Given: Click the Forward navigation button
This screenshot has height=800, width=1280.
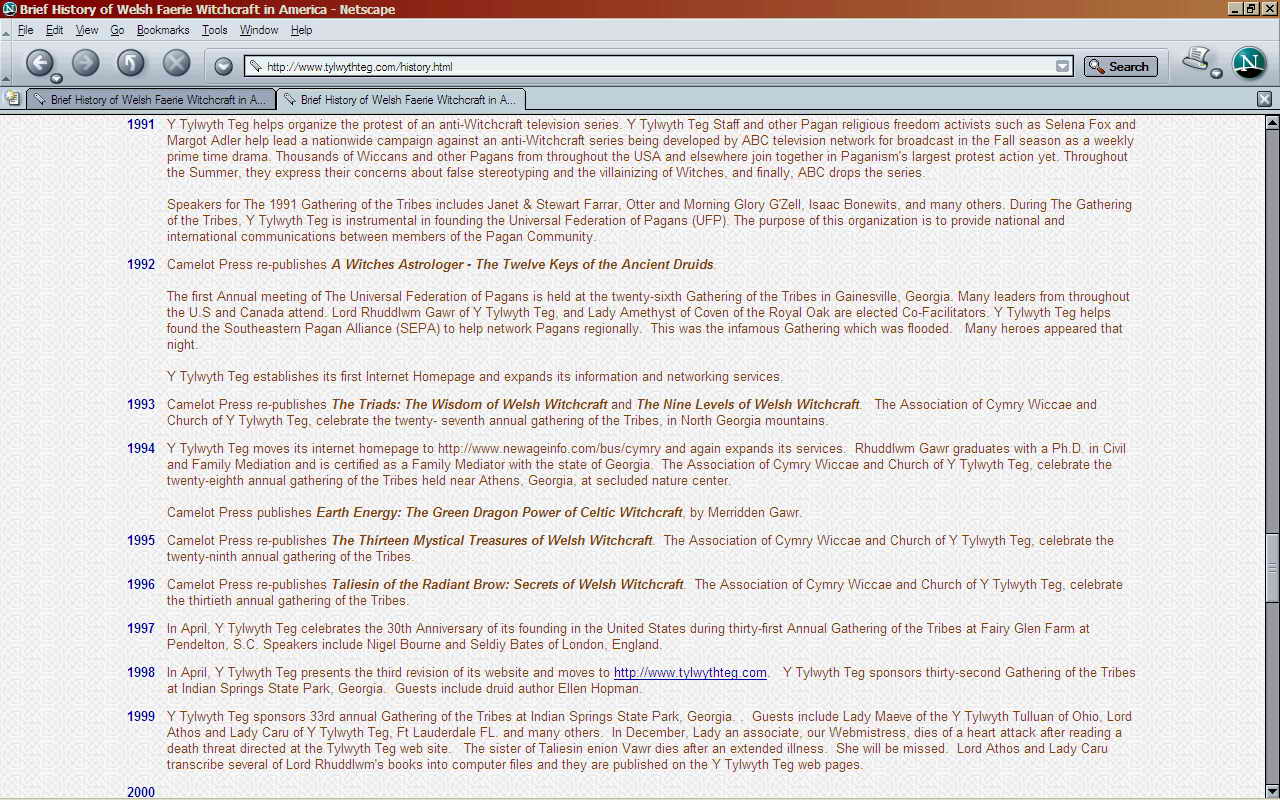Looking at the screenshot, I should pos(85,64).
